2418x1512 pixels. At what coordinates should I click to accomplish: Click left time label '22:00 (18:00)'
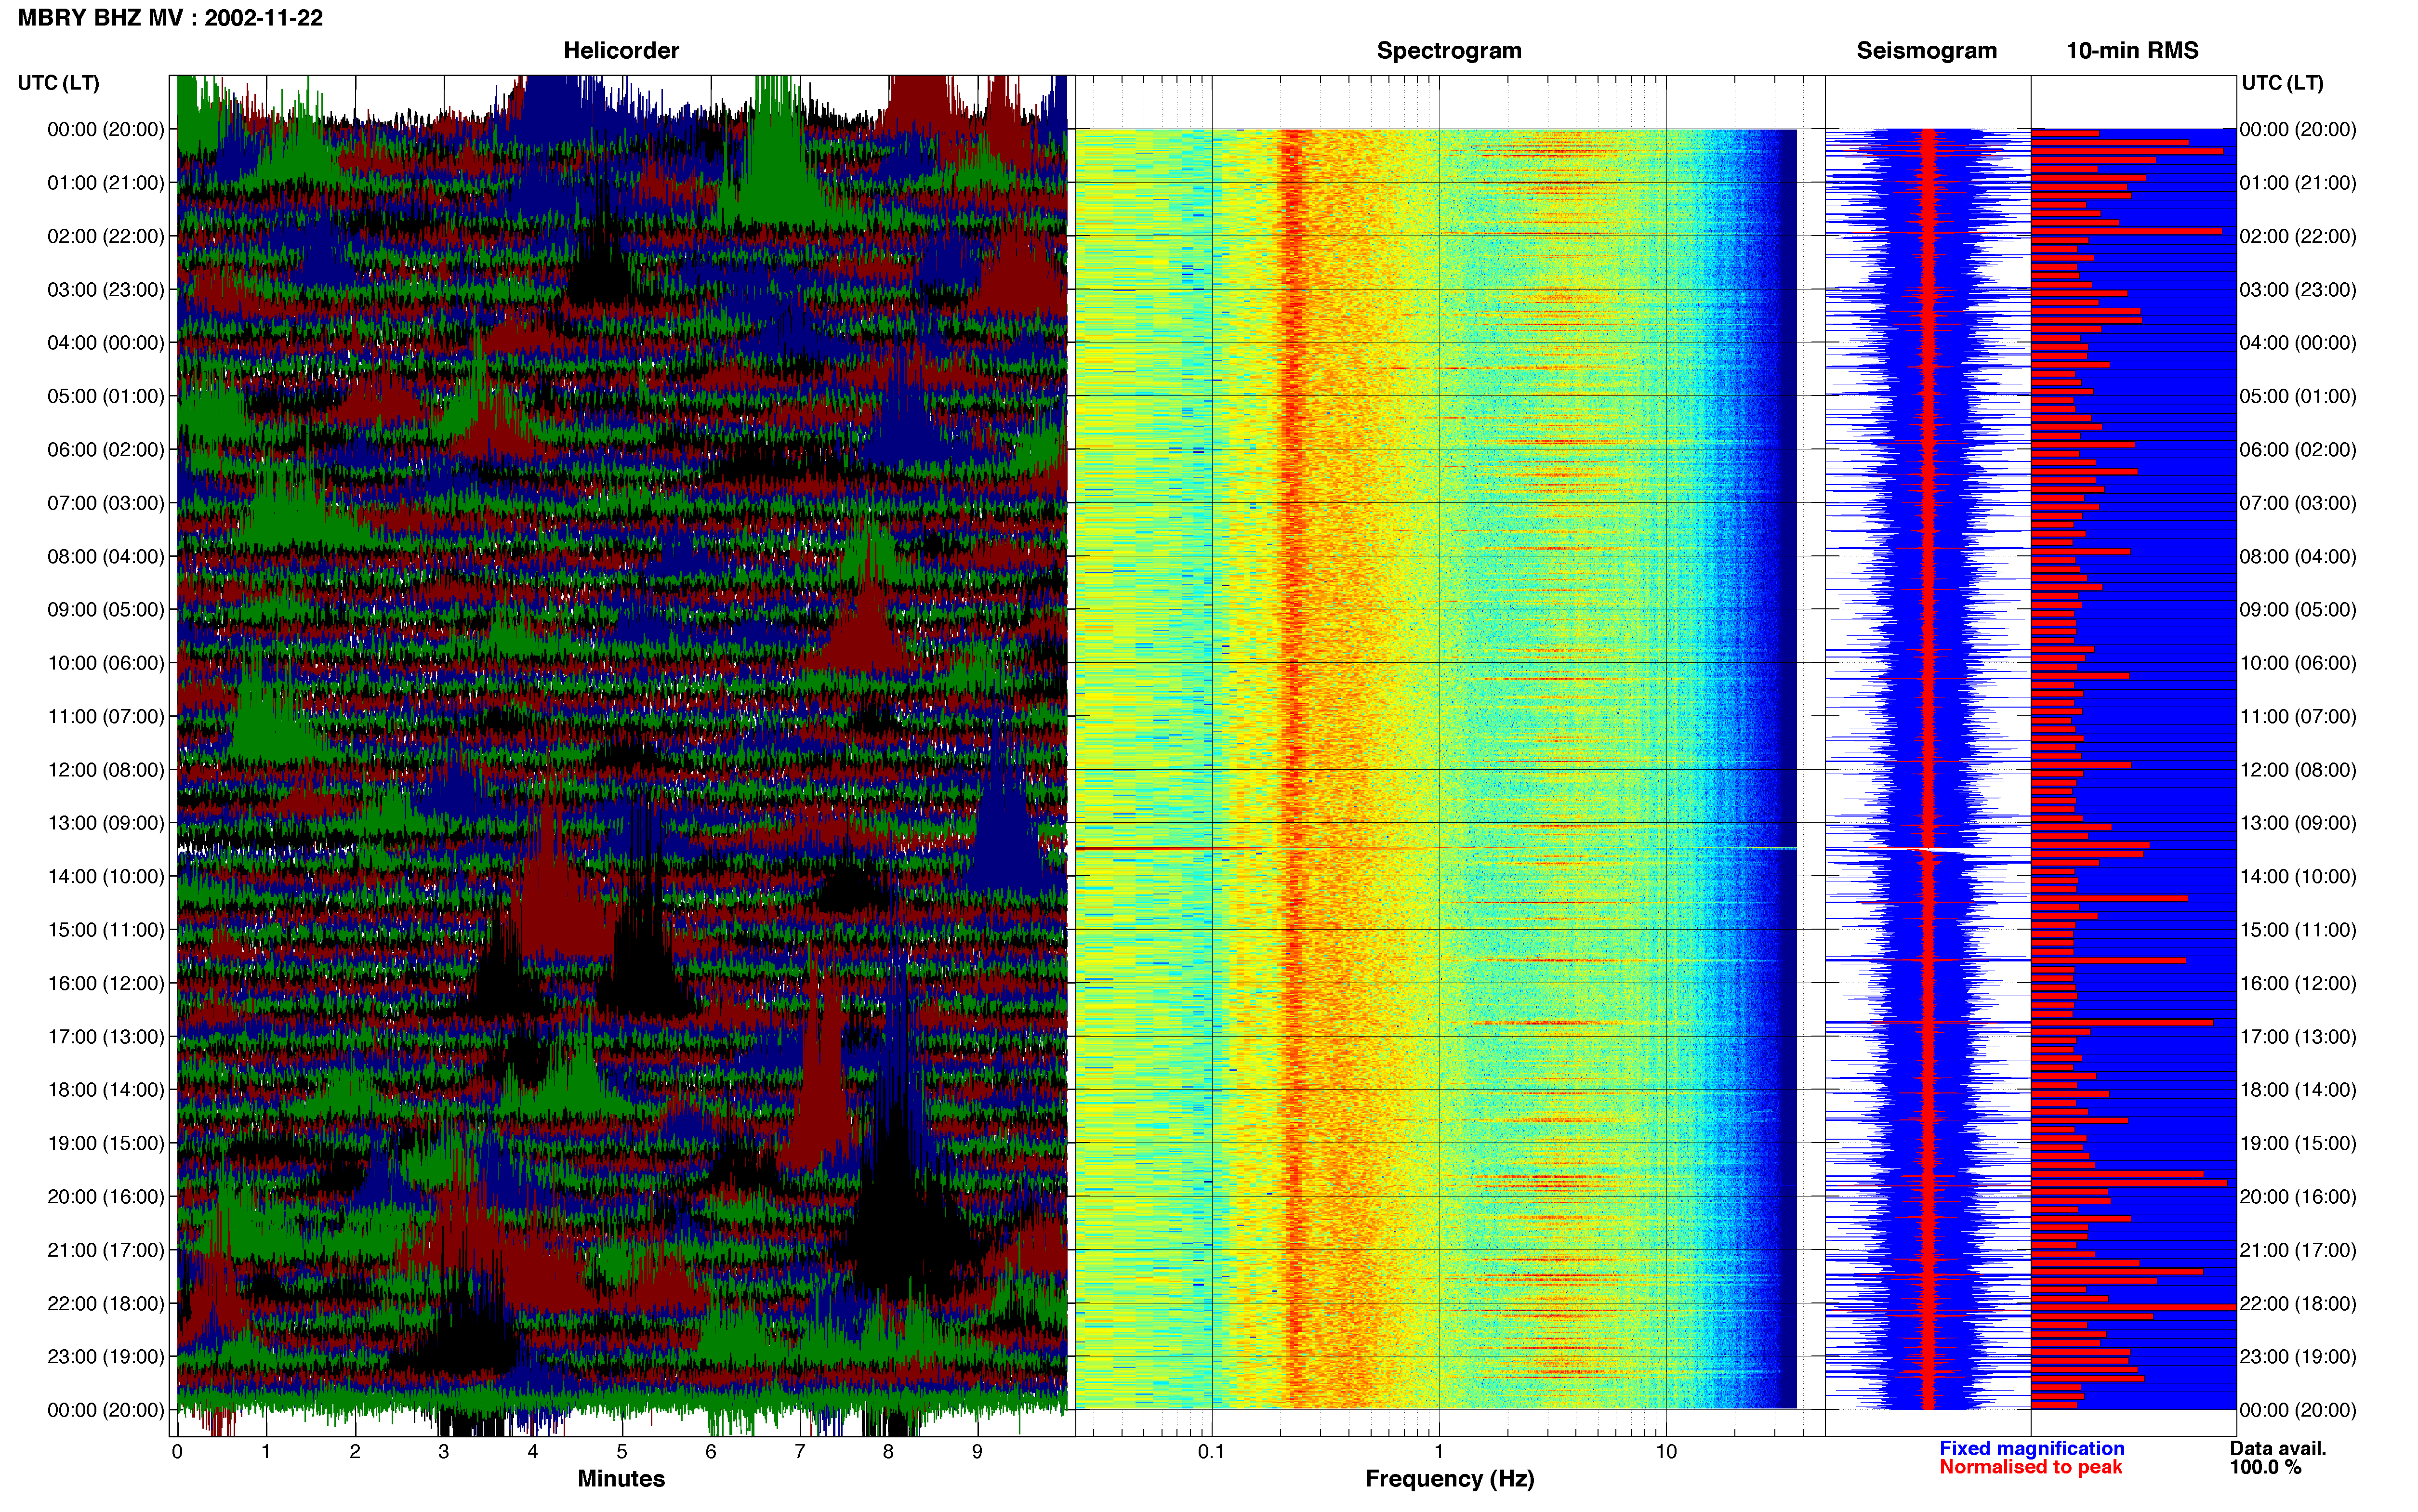click(x=106, y=1304)
